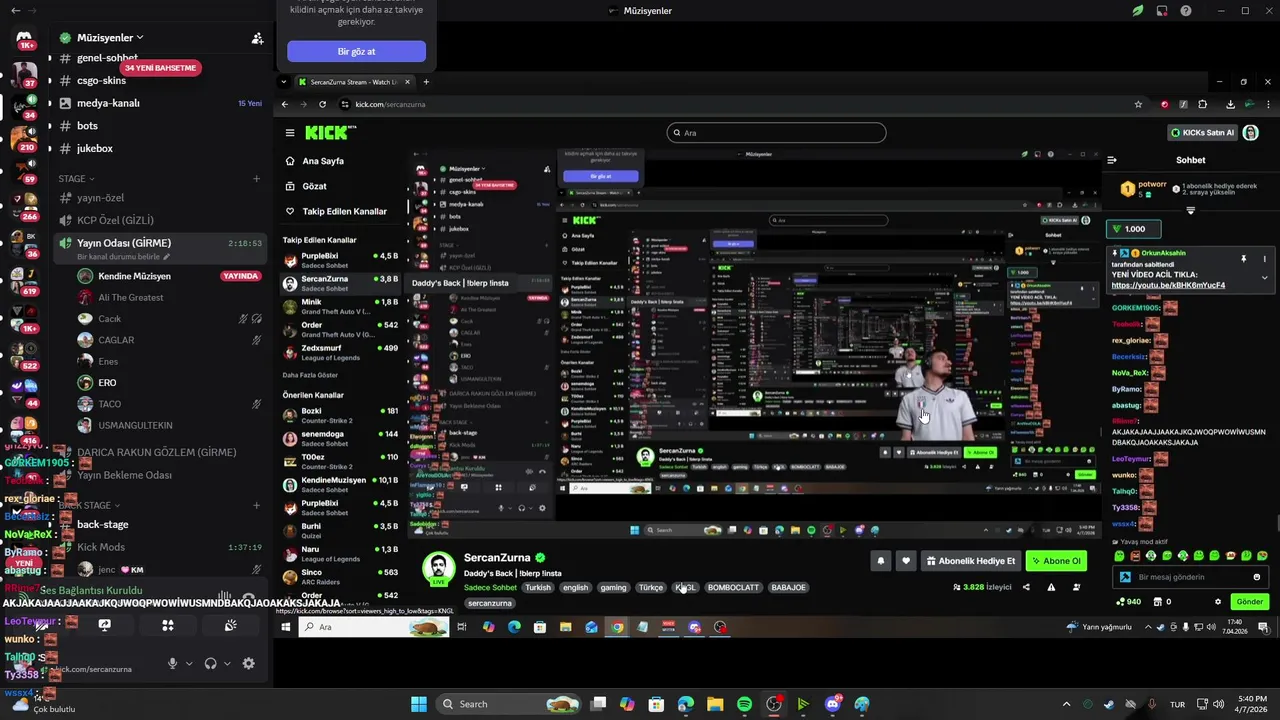
Task: Open the csgo-skins channel
Action: coord(102,81)
